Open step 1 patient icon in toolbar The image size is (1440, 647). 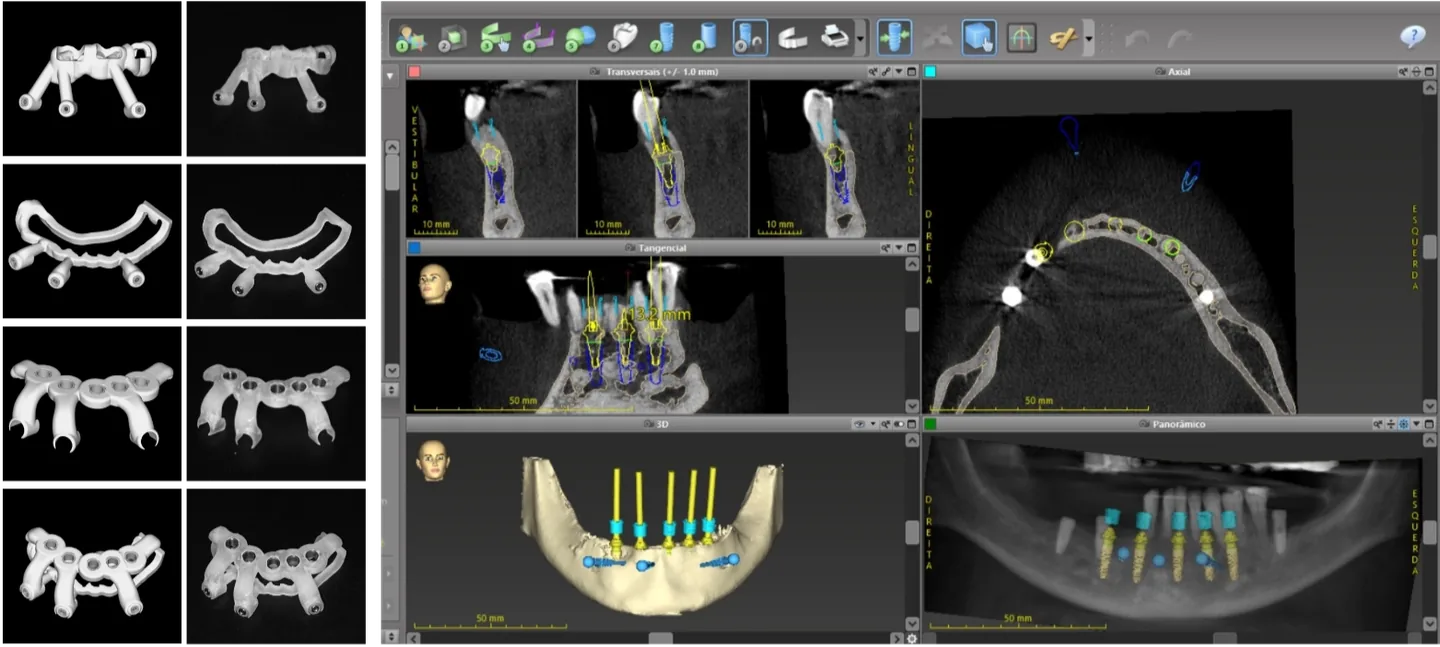tap(409, 37)
